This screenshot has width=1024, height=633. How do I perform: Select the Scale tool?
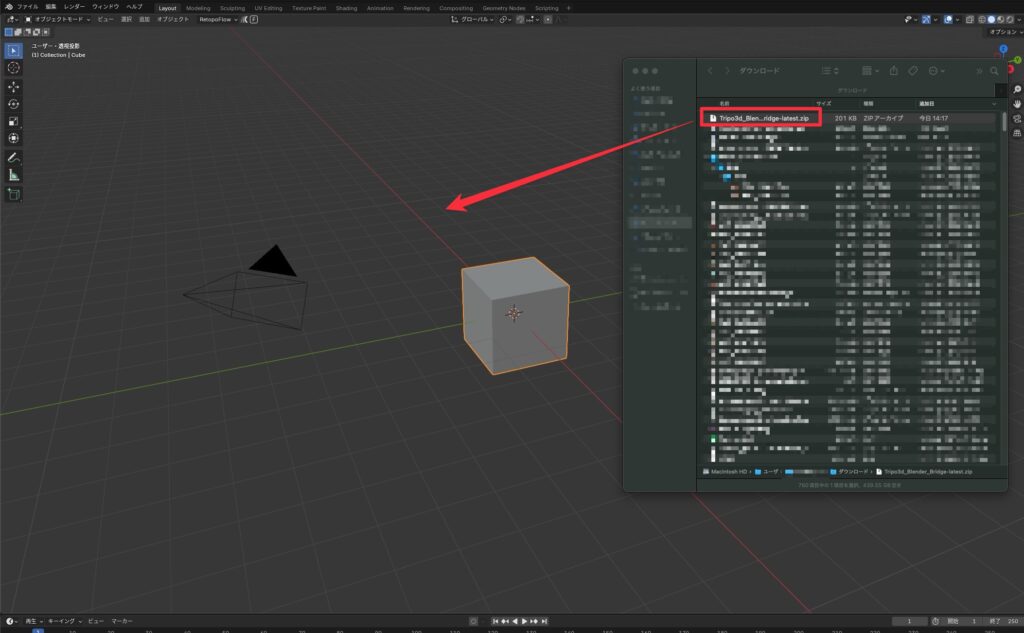coord(14,122)
